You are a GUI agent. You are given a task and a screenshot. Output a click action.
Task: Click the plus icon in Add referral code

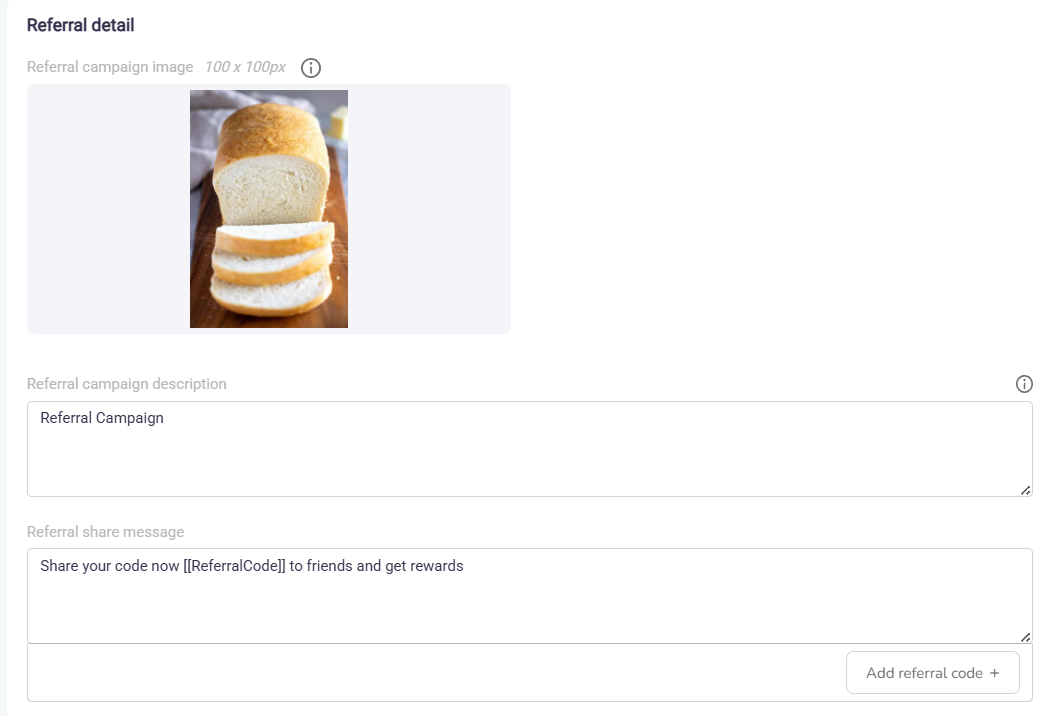pos(994,673)
